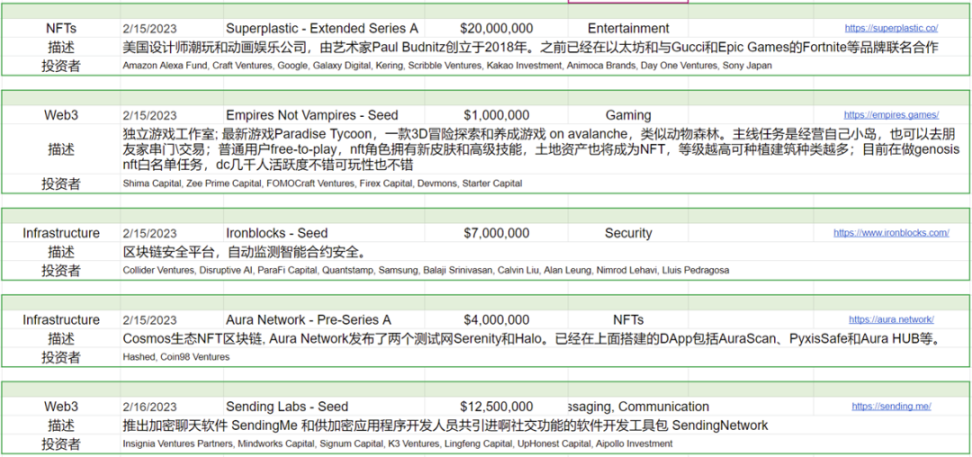This screenshot has height=457, width=972.
Task: Select the Infrastructure cell in Aura Network row
Action: click(61, 320)
